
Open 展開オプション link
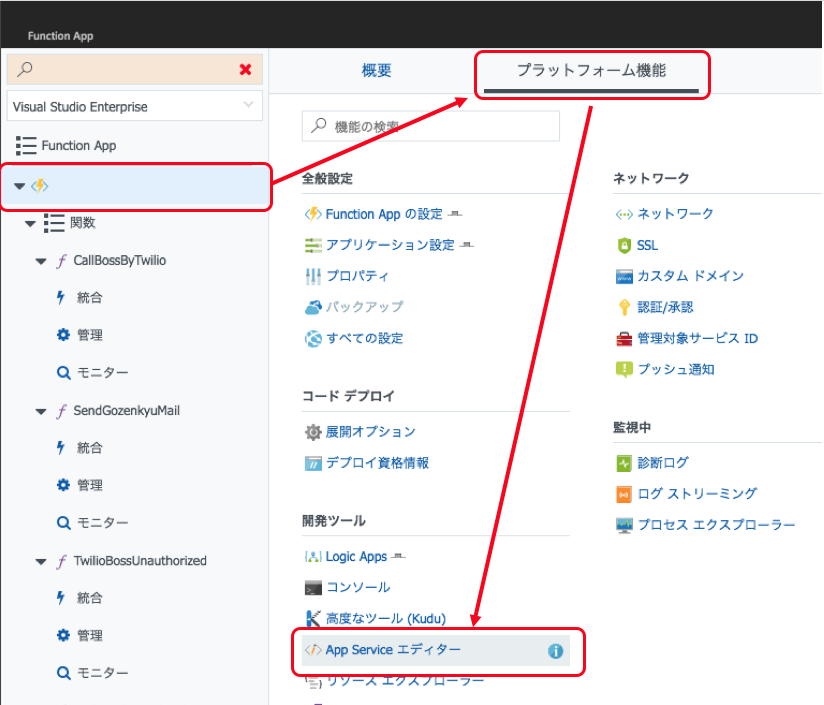pos(370,432)
